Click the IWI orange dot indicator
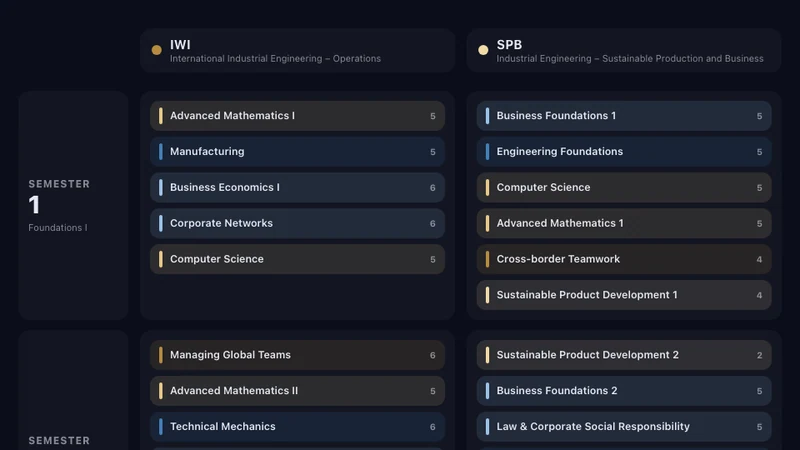 click(157, 50)
